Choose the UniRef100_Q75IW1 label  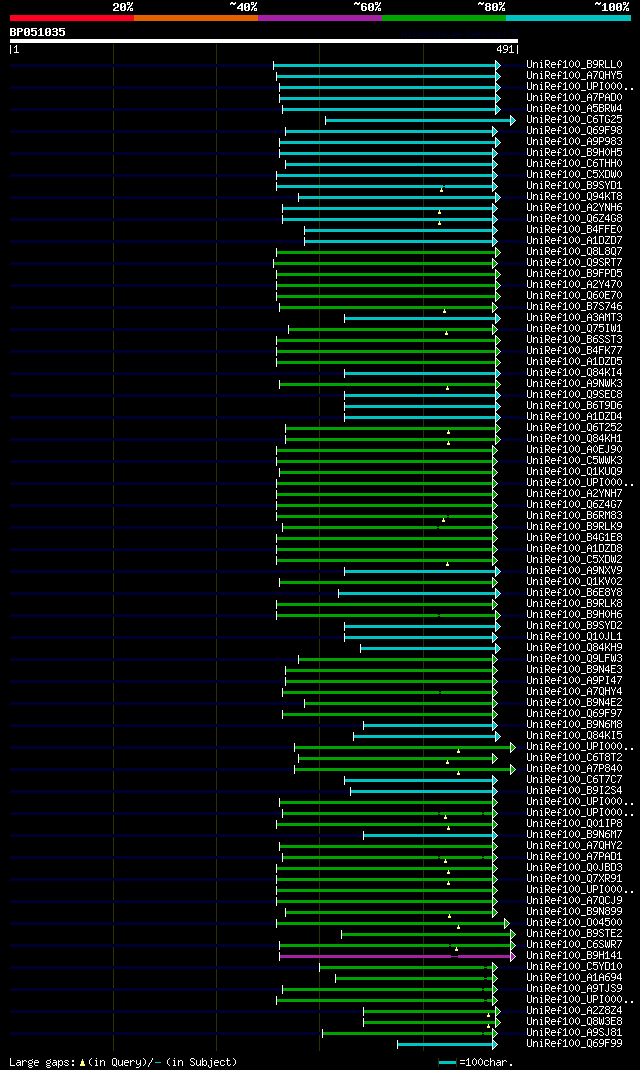(574, 328)
